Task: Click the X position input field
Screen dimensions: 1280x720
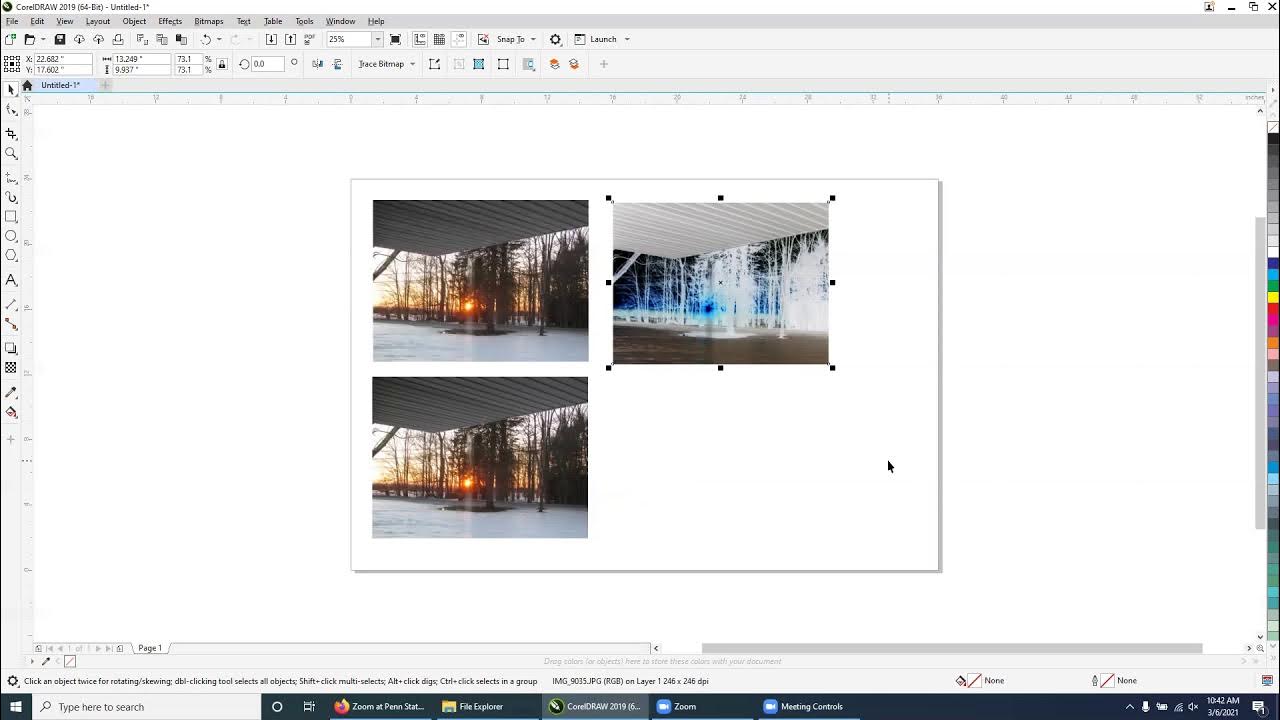Action: (x=63, y=59)
